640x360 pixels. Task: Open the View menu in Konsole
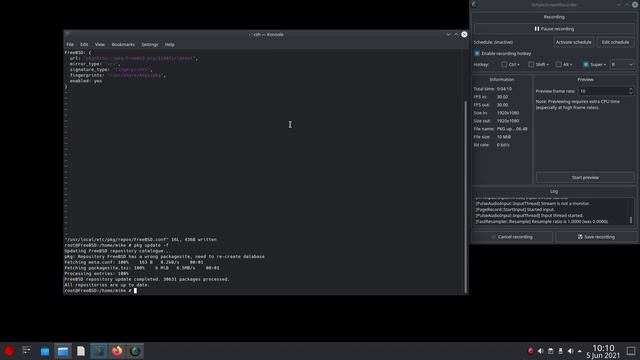pyautogui.click(x=100, y=44)
